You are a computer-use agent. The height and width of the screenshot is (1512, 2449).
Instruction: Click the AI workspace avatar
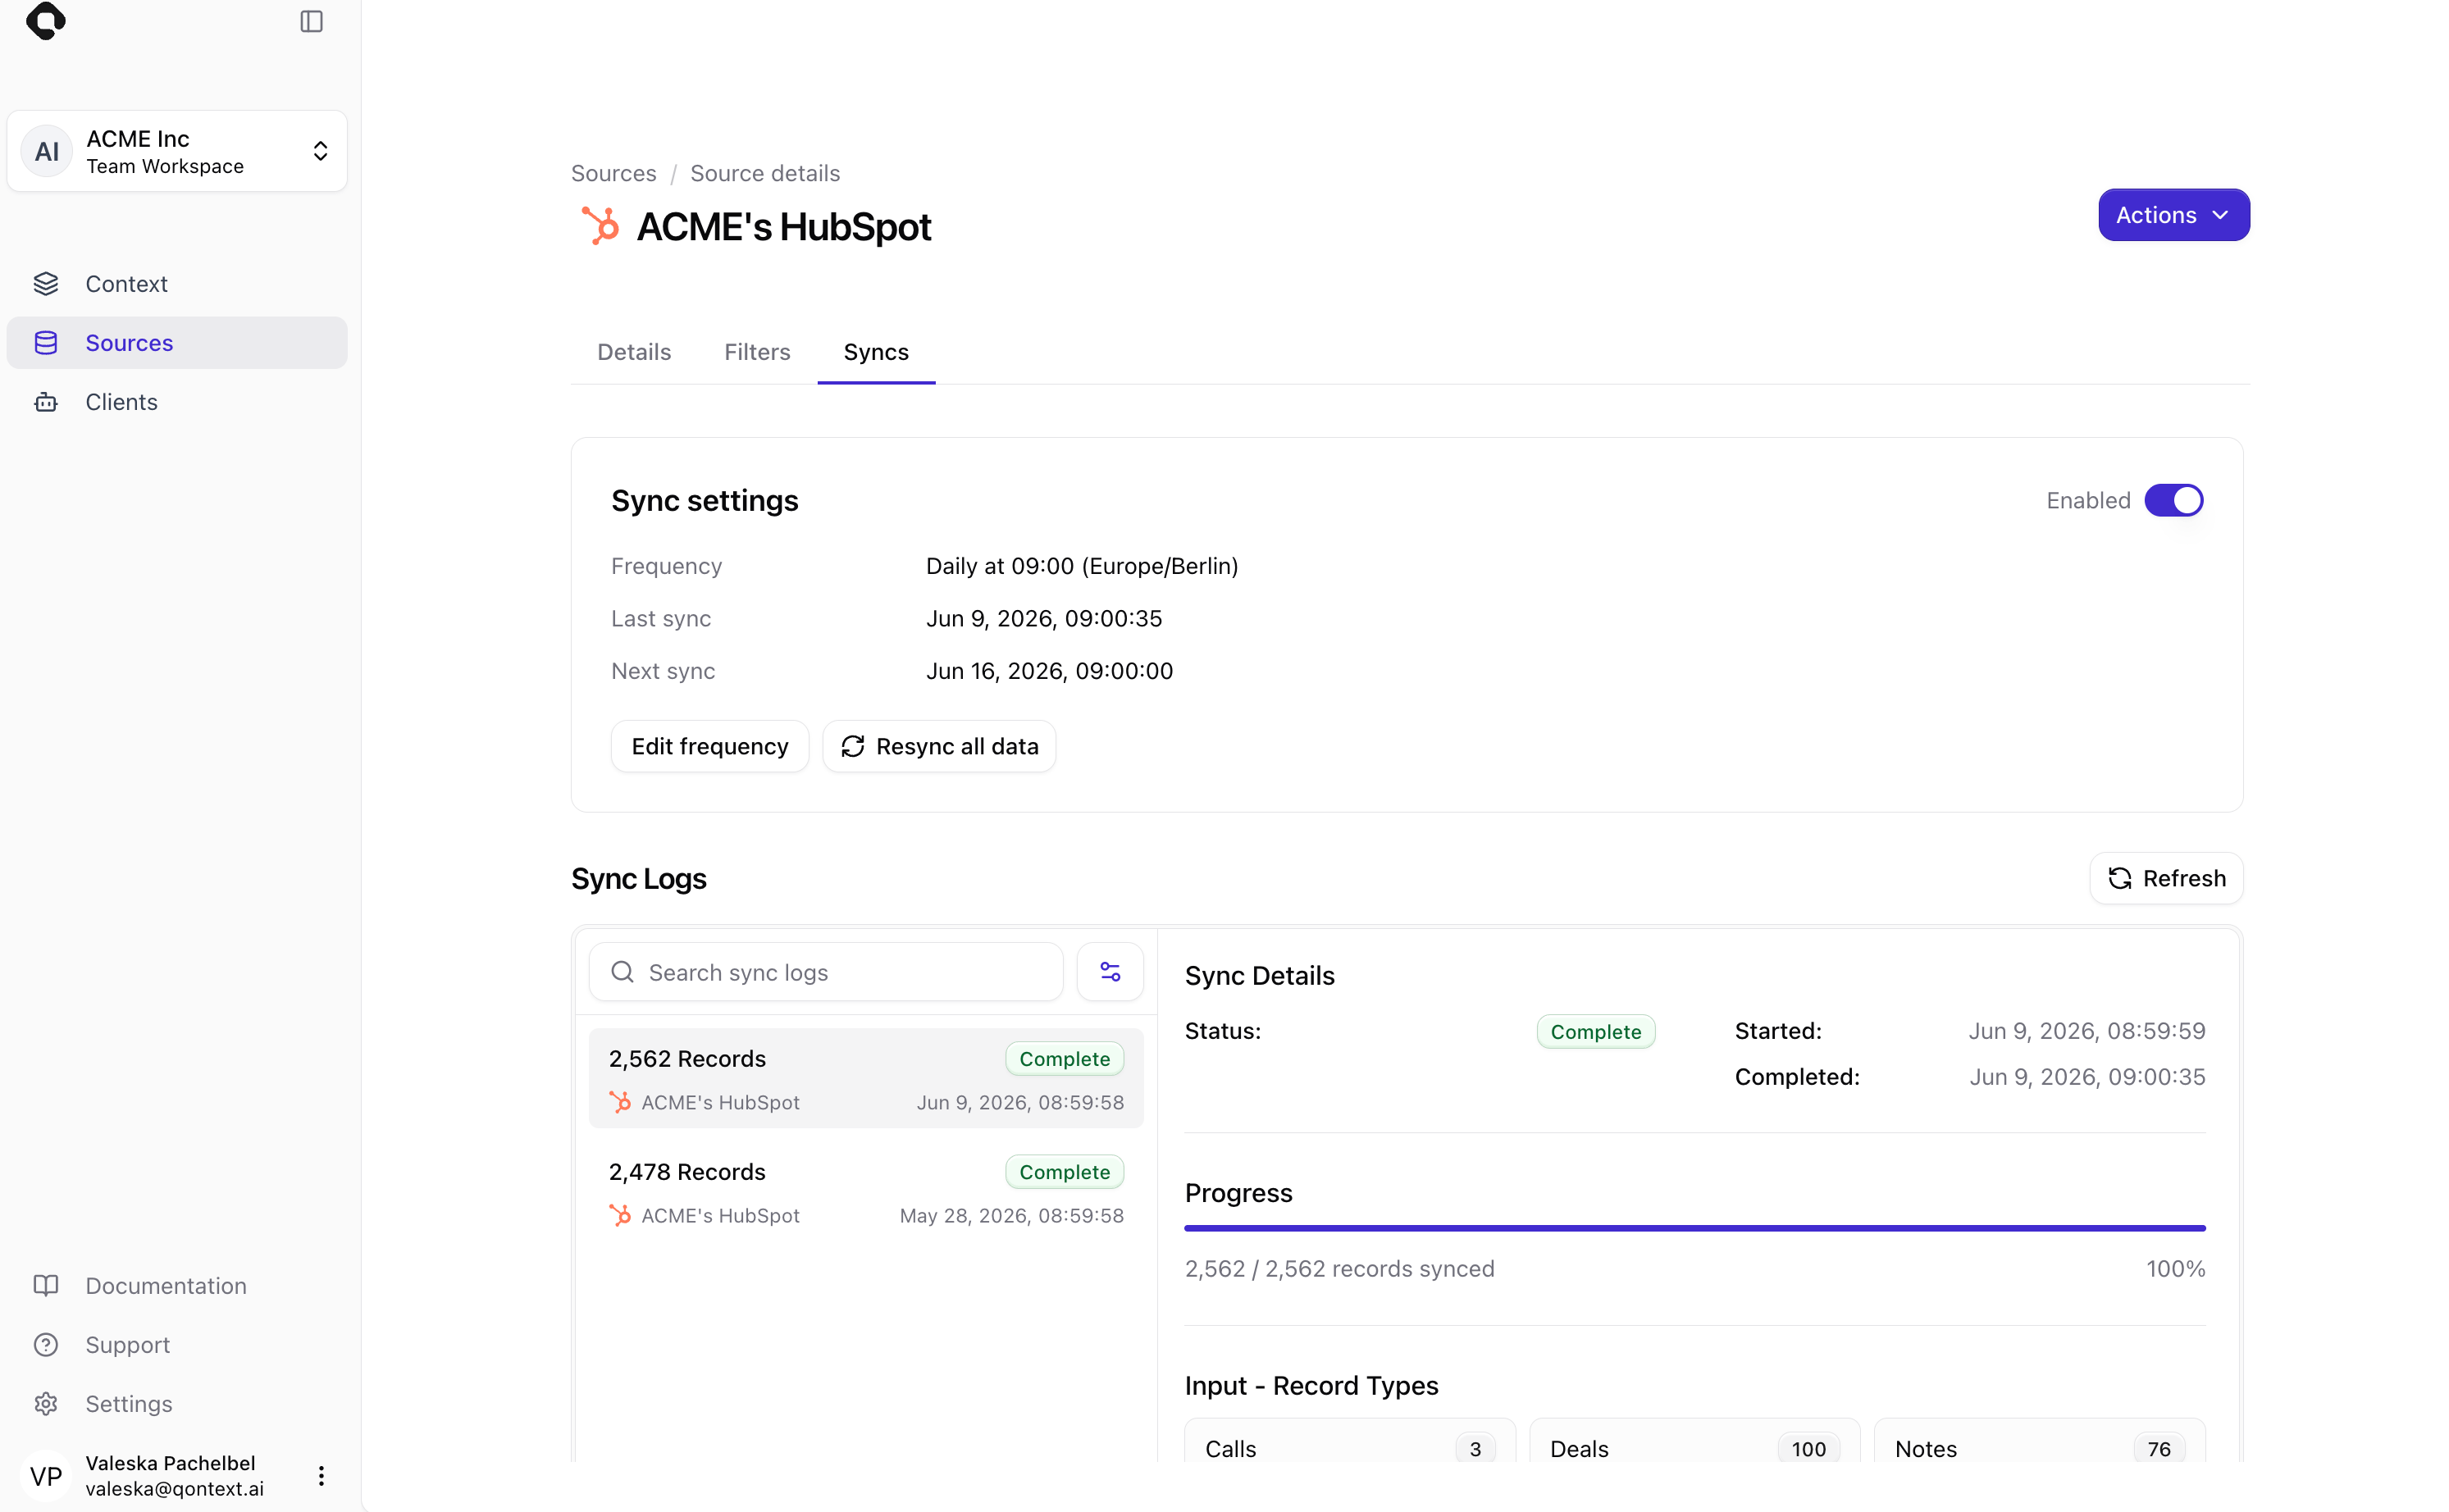click(x=47, y=151)
